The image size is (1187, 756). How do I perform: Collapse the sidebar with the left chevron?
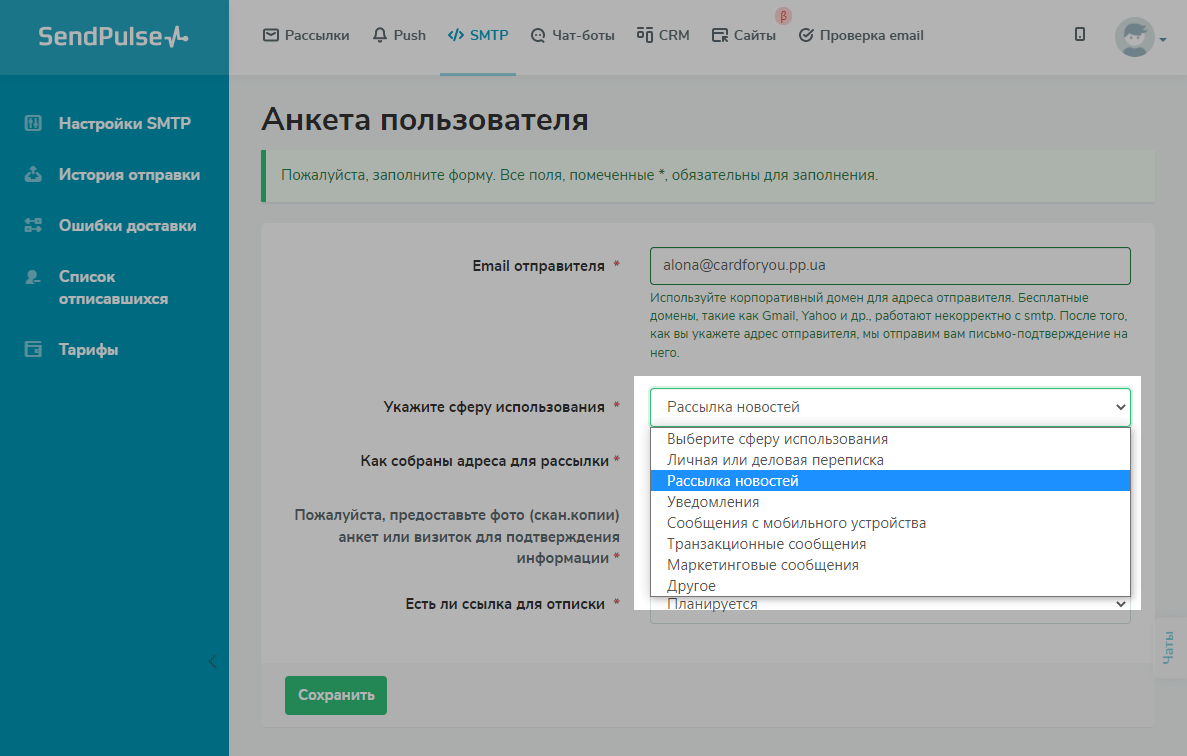(x=212, y=661)
